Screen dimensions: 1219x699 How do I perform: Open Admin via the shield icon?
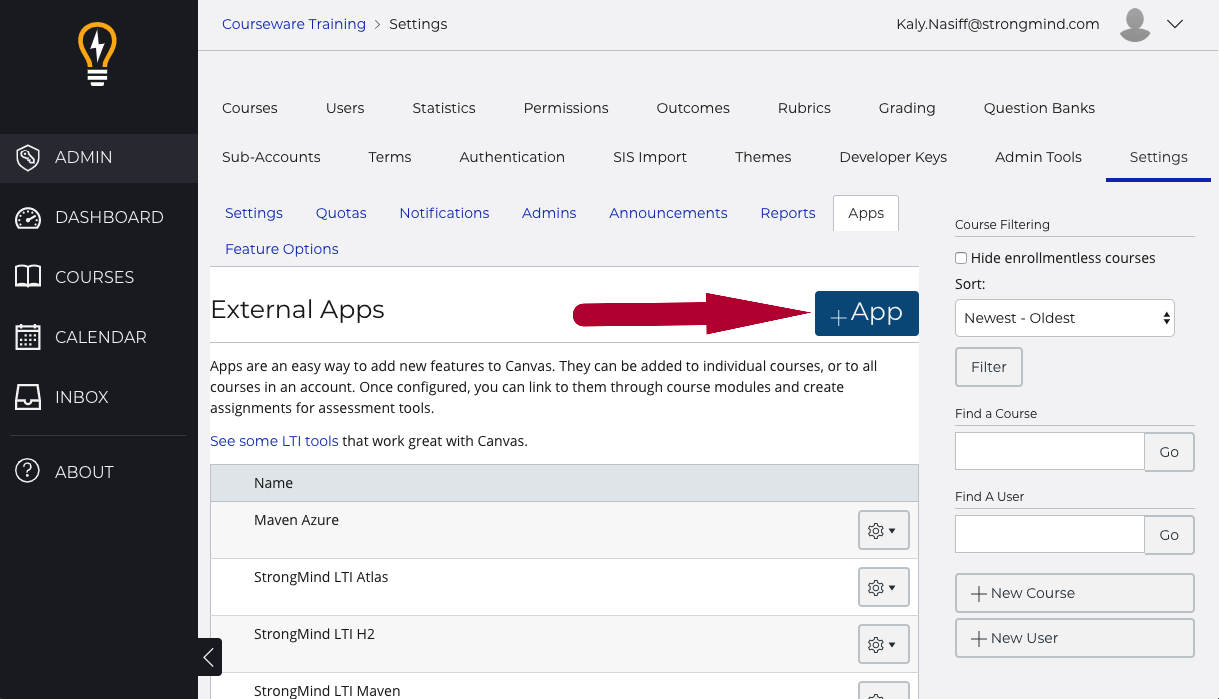28,157
